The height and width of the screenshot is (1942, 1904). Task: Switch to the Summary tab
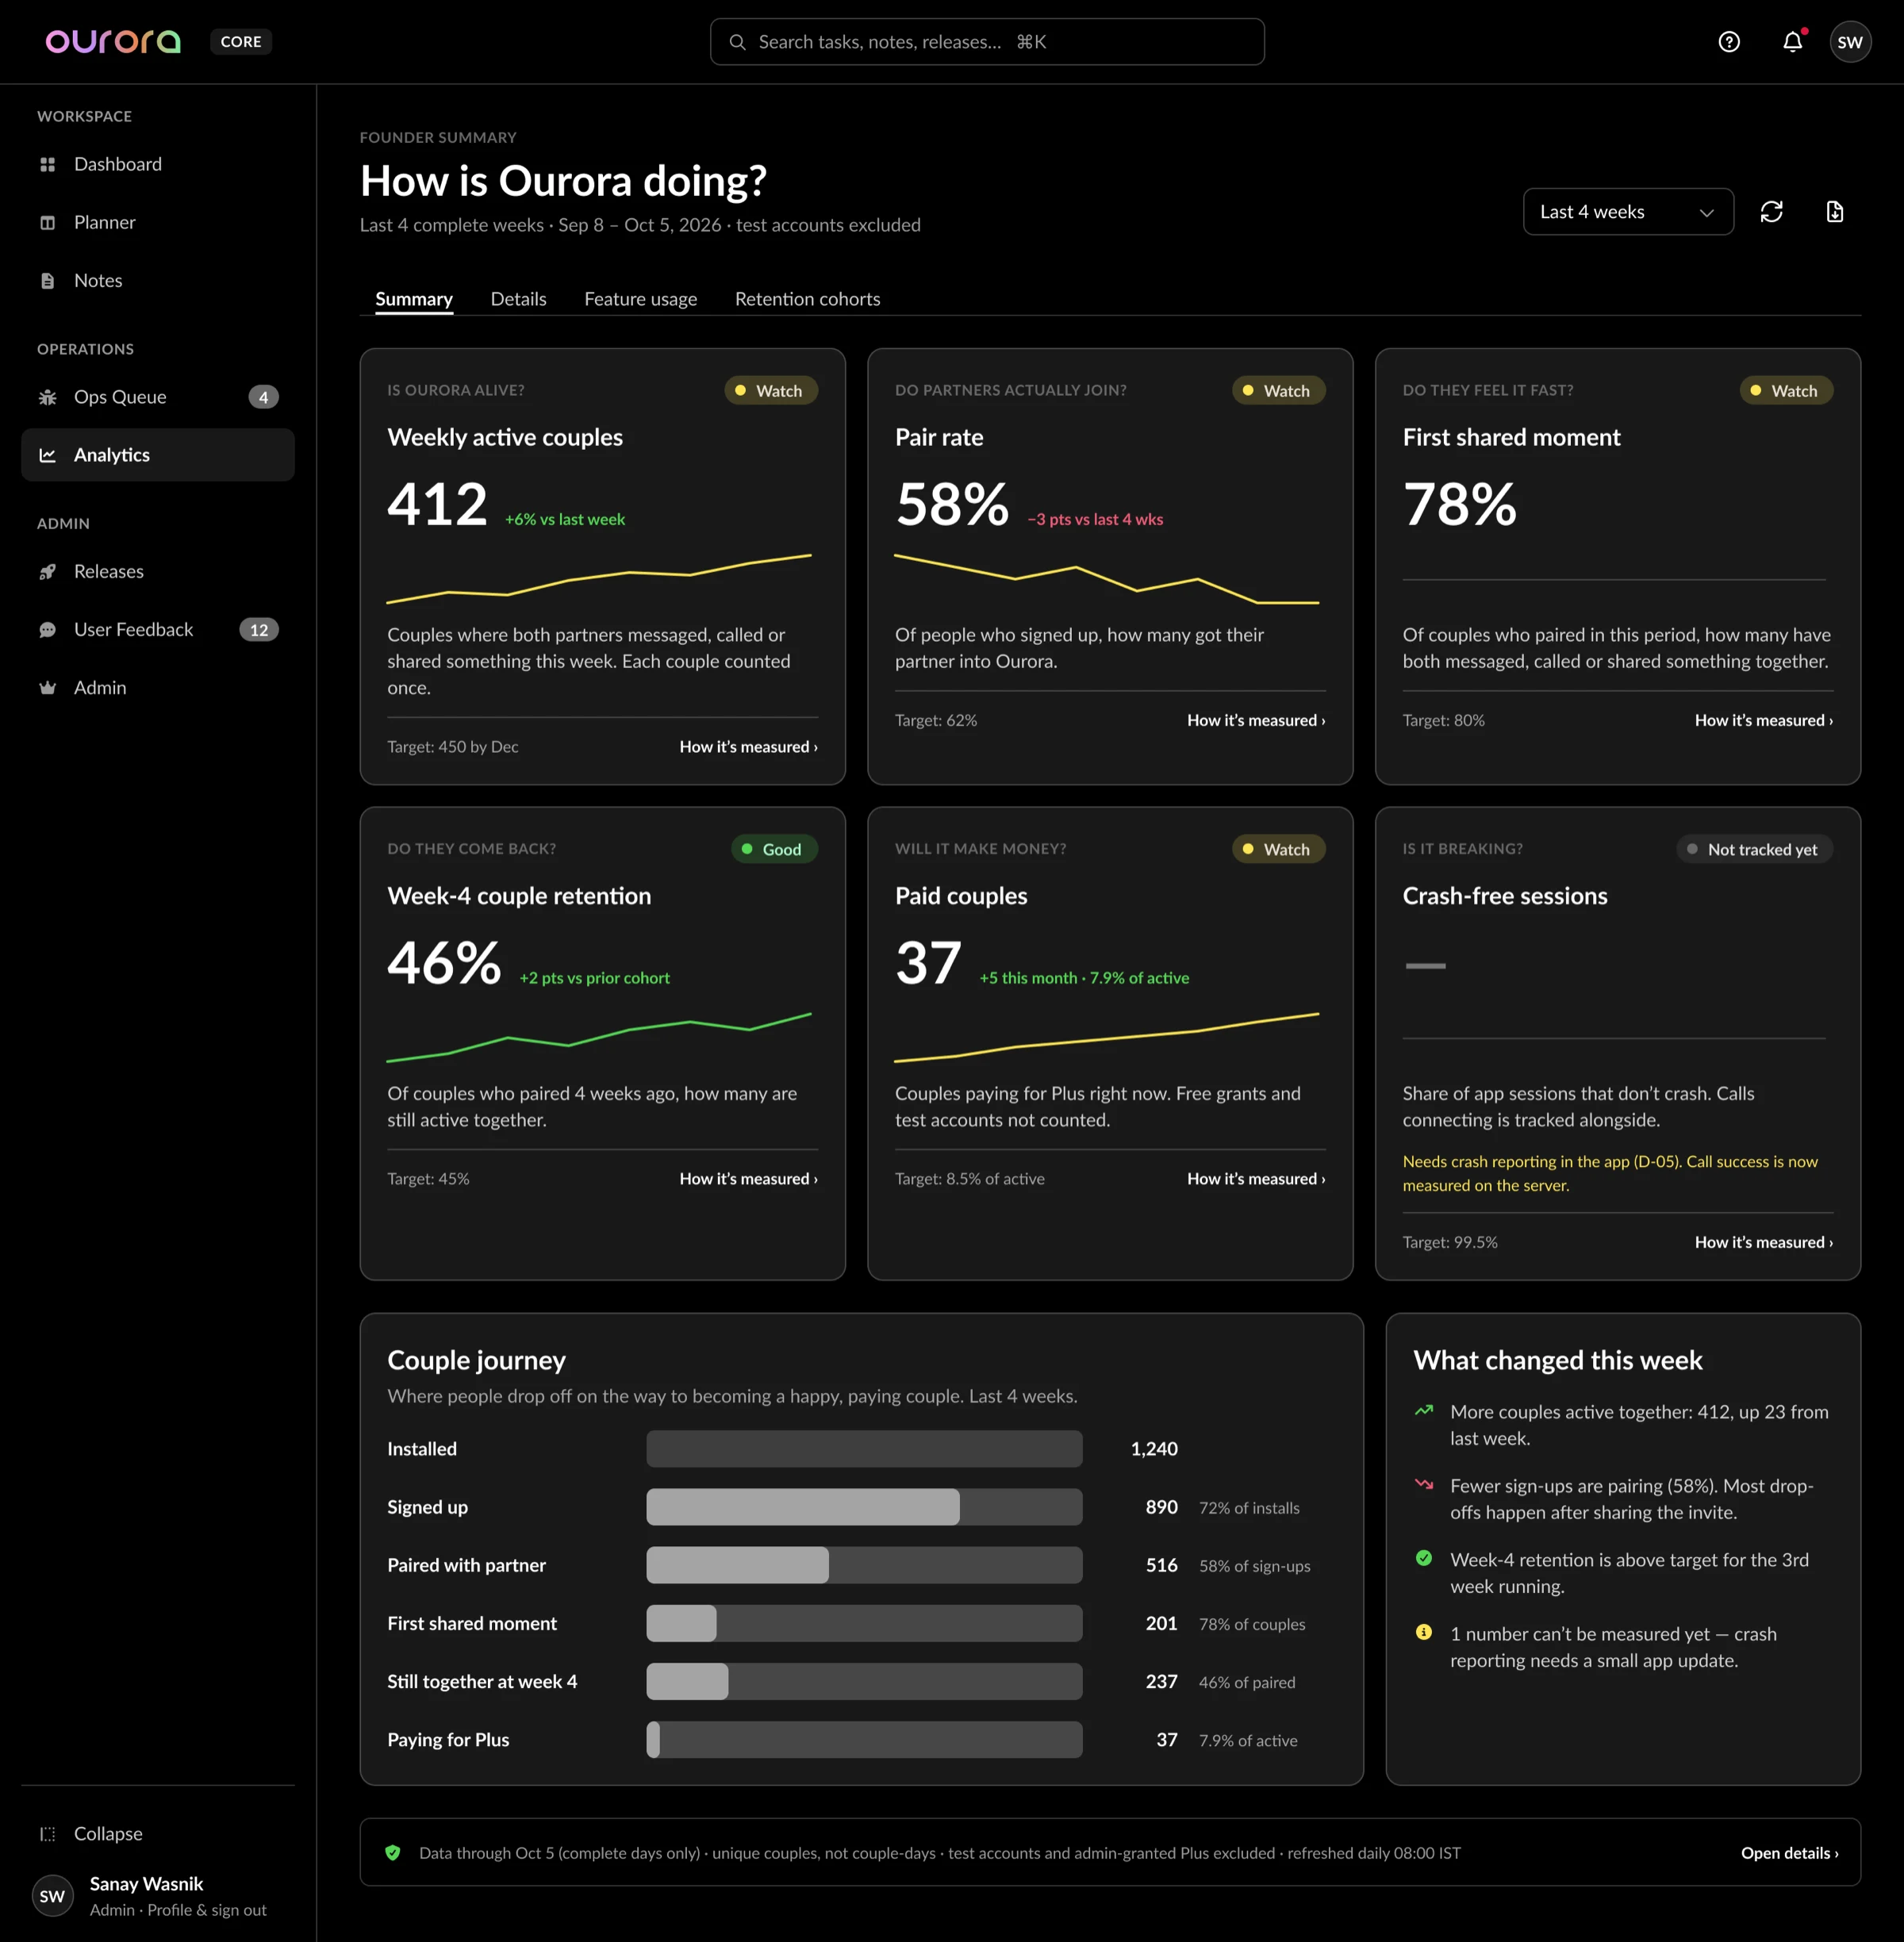[x=414, y=299]
